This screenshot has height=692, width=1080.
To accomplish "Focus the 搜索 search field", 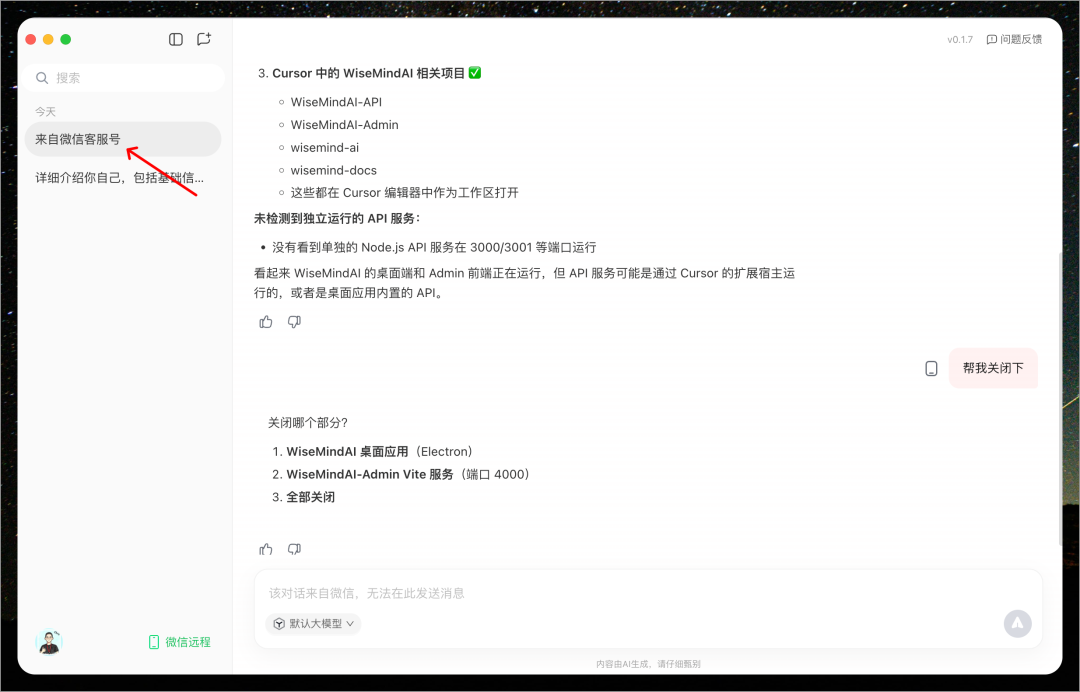I will (123, 78).
